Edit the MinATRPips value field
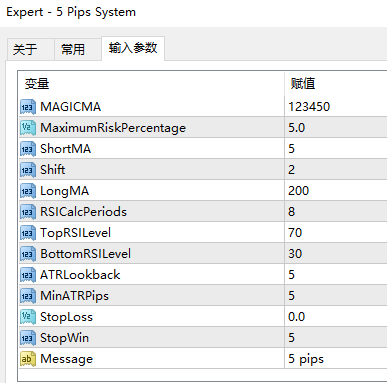 point(336,296)
